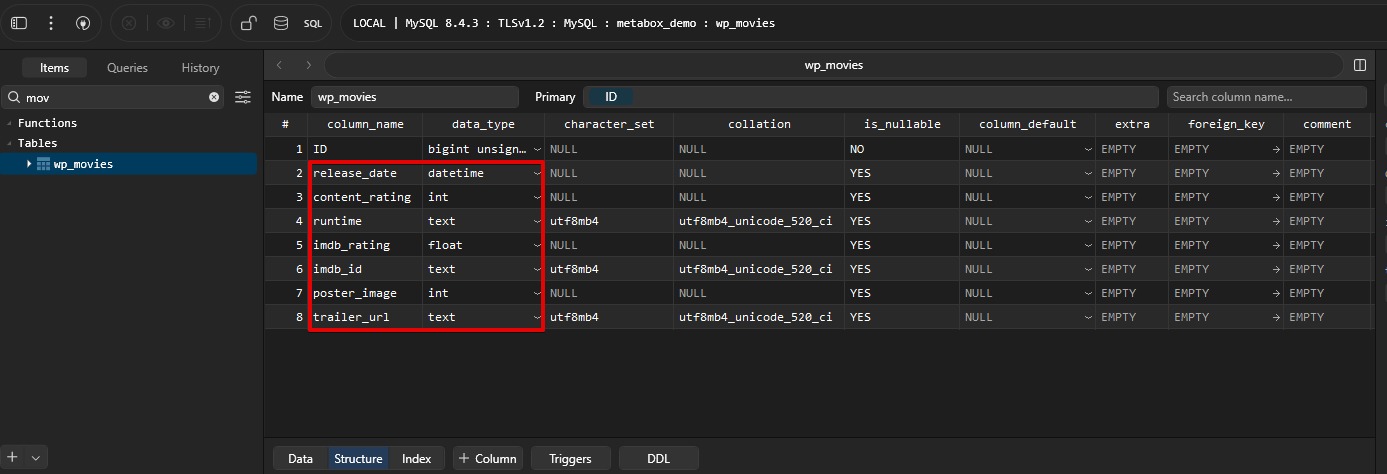1387x474 pixels.
Task: Click the split pane icon
Action: pyautogui.click(x=1360, y=65)
